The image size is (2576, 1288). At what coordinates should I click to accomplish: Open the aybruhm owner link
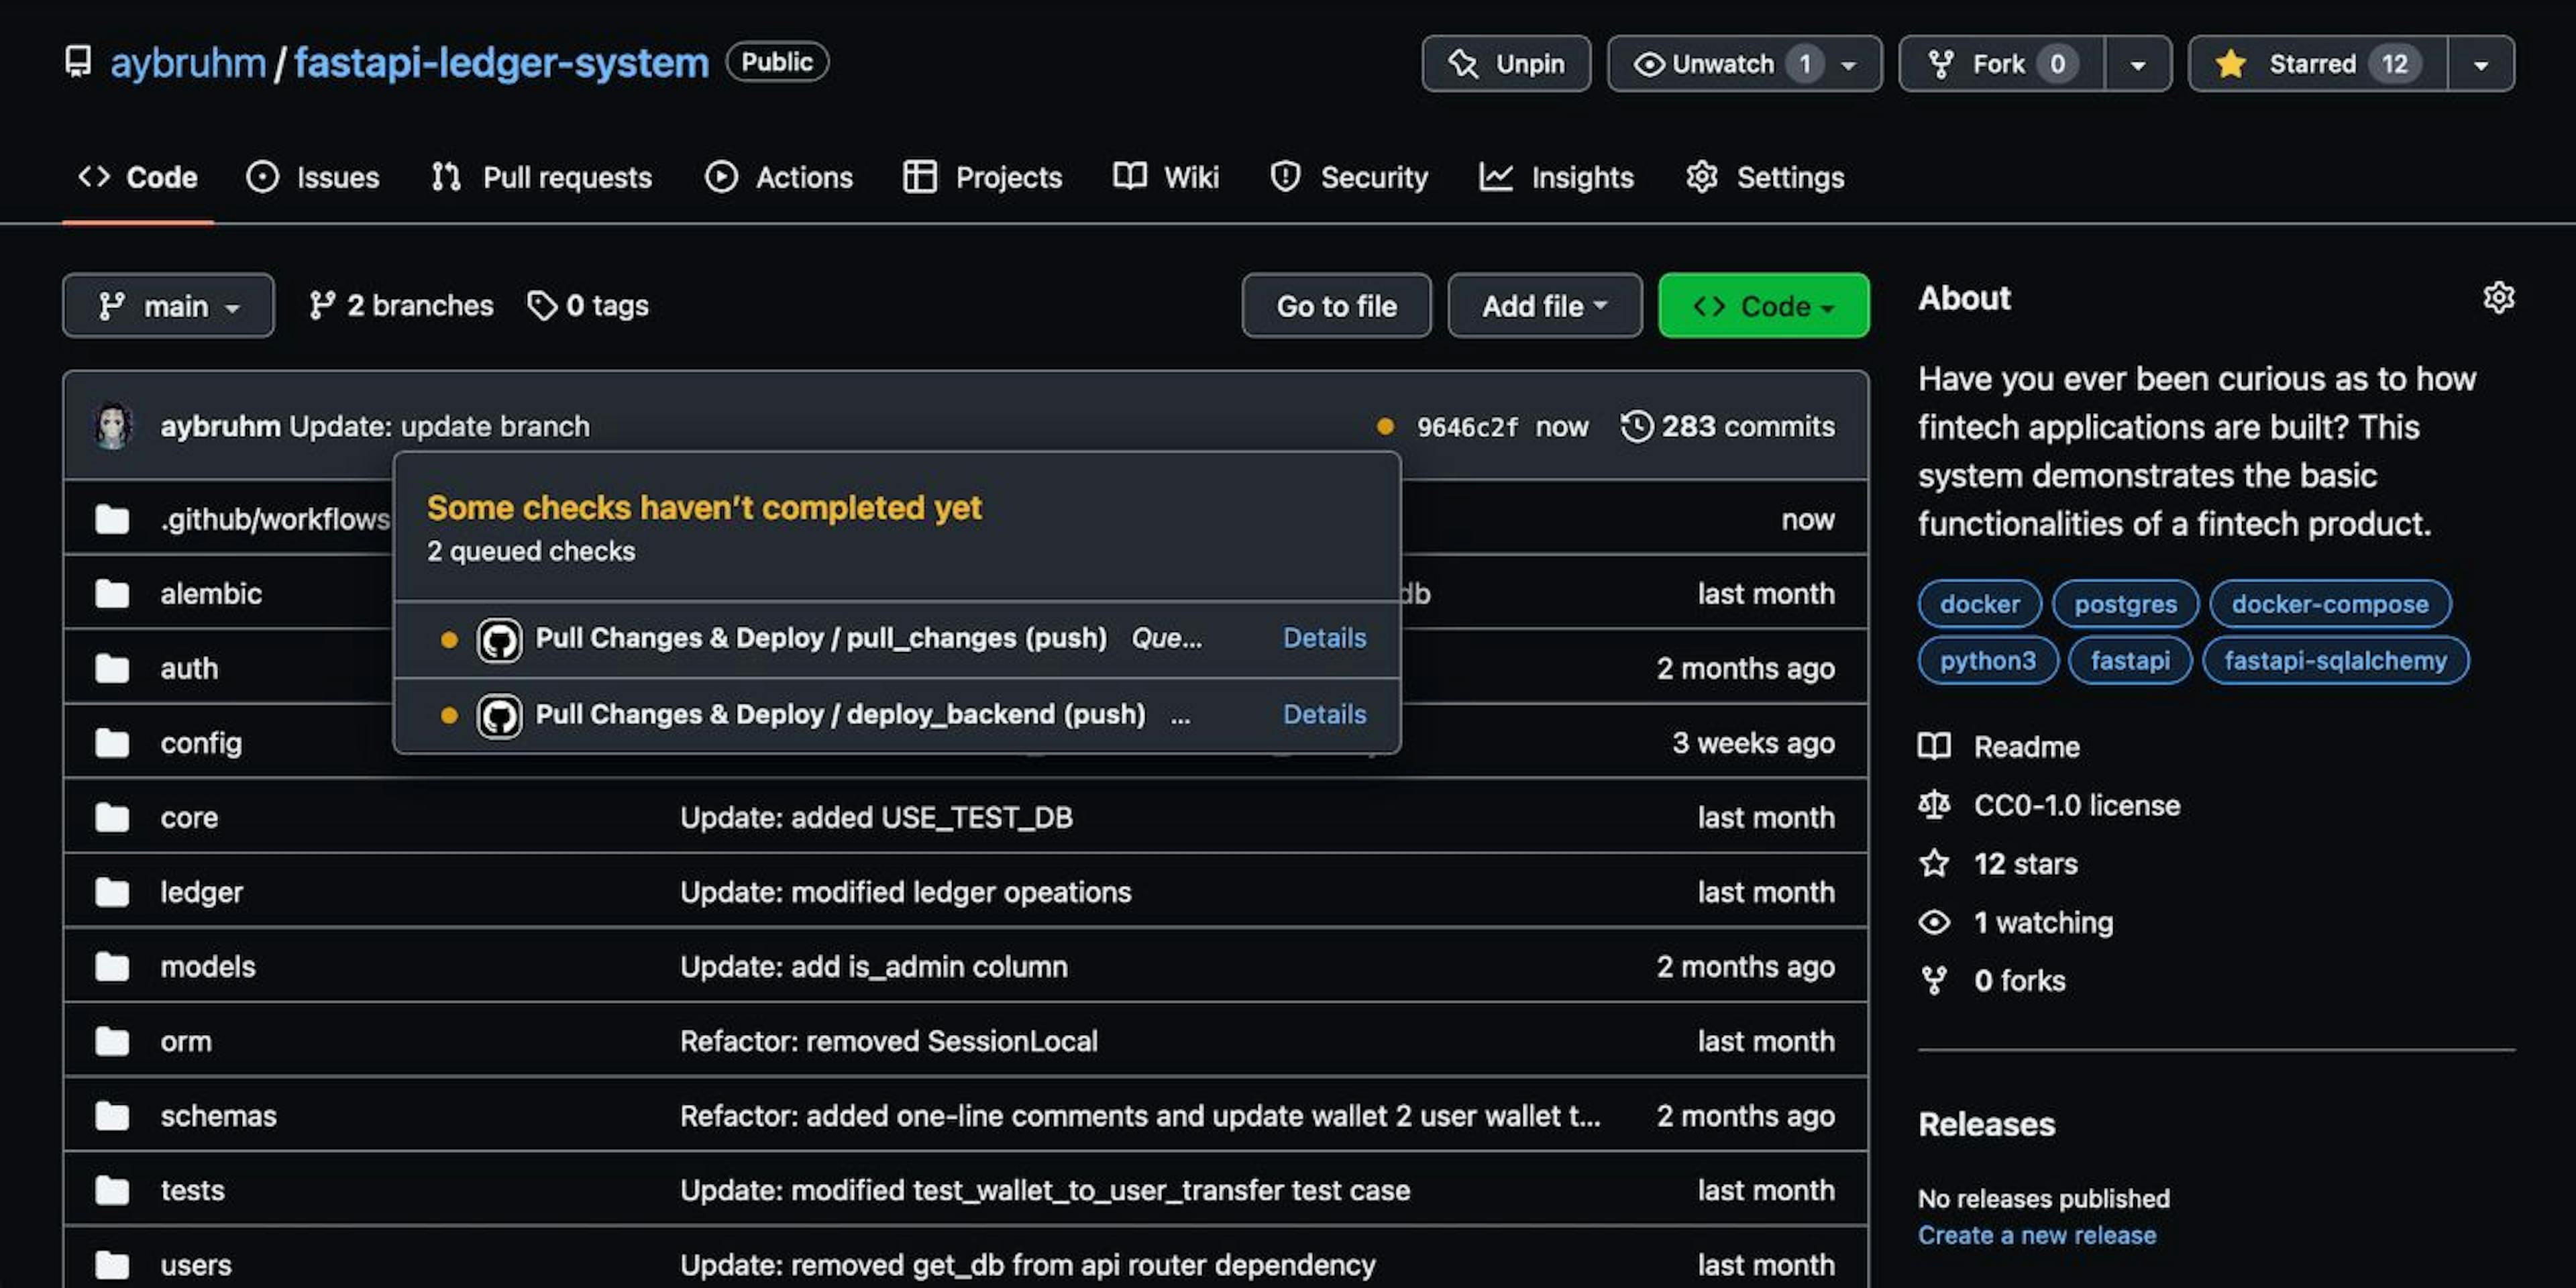[x=188, y=63]
